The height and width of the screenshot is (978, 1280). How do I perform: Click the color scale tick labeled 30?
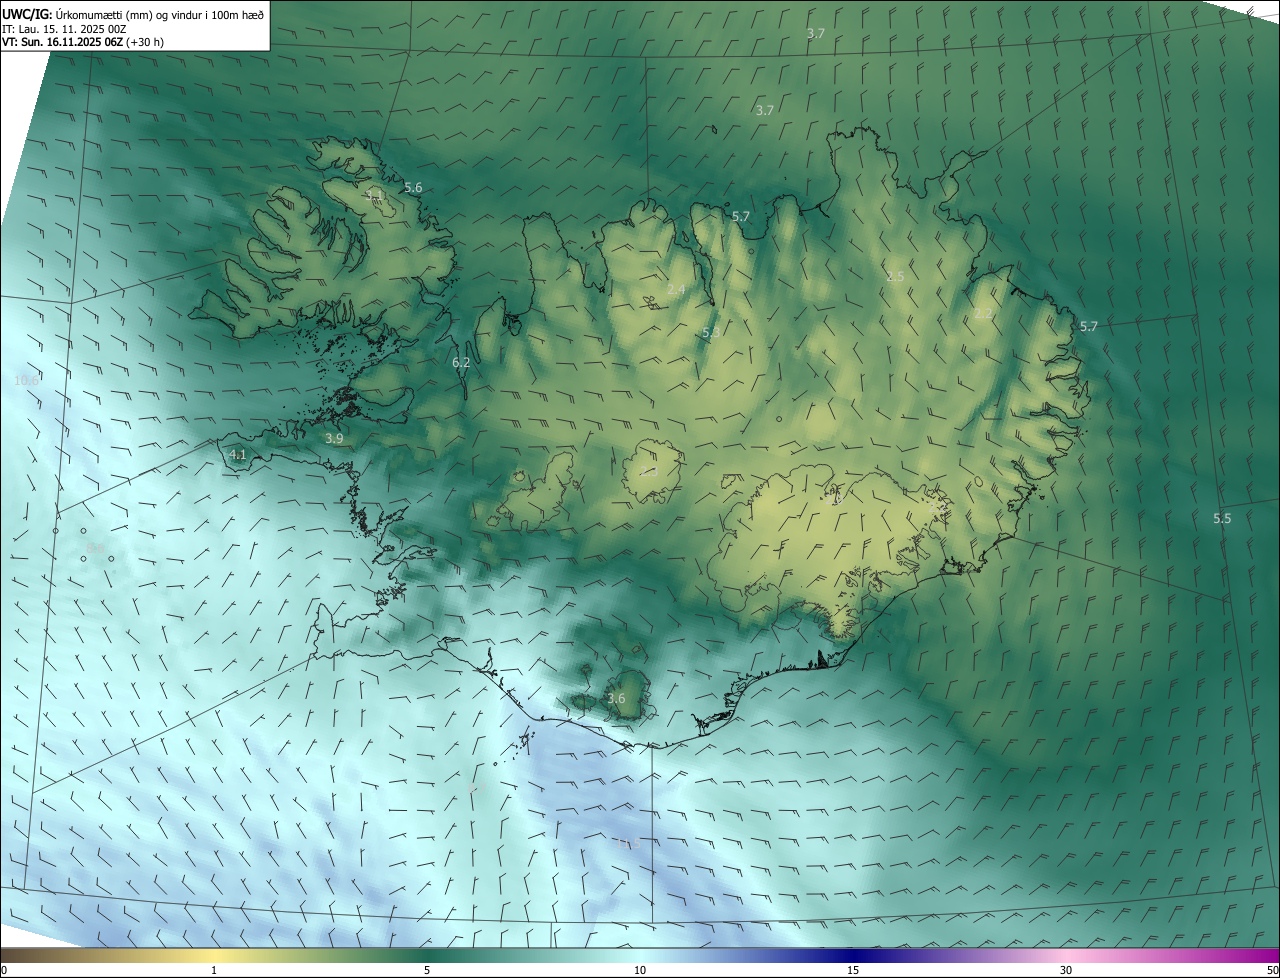click(1066, 970)
